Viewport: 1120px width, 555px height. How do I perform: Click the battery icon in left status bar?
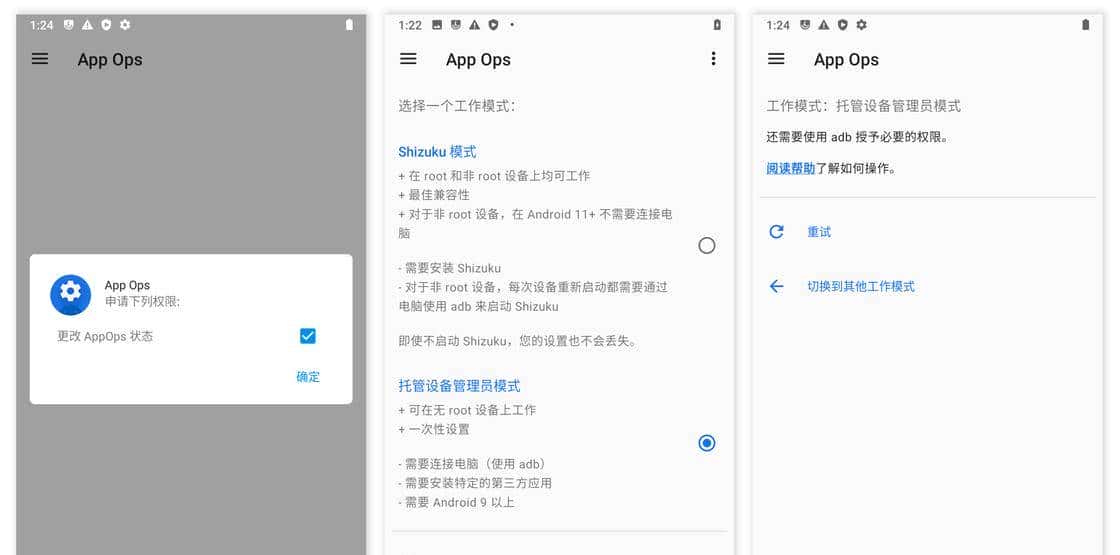(349, 25)
